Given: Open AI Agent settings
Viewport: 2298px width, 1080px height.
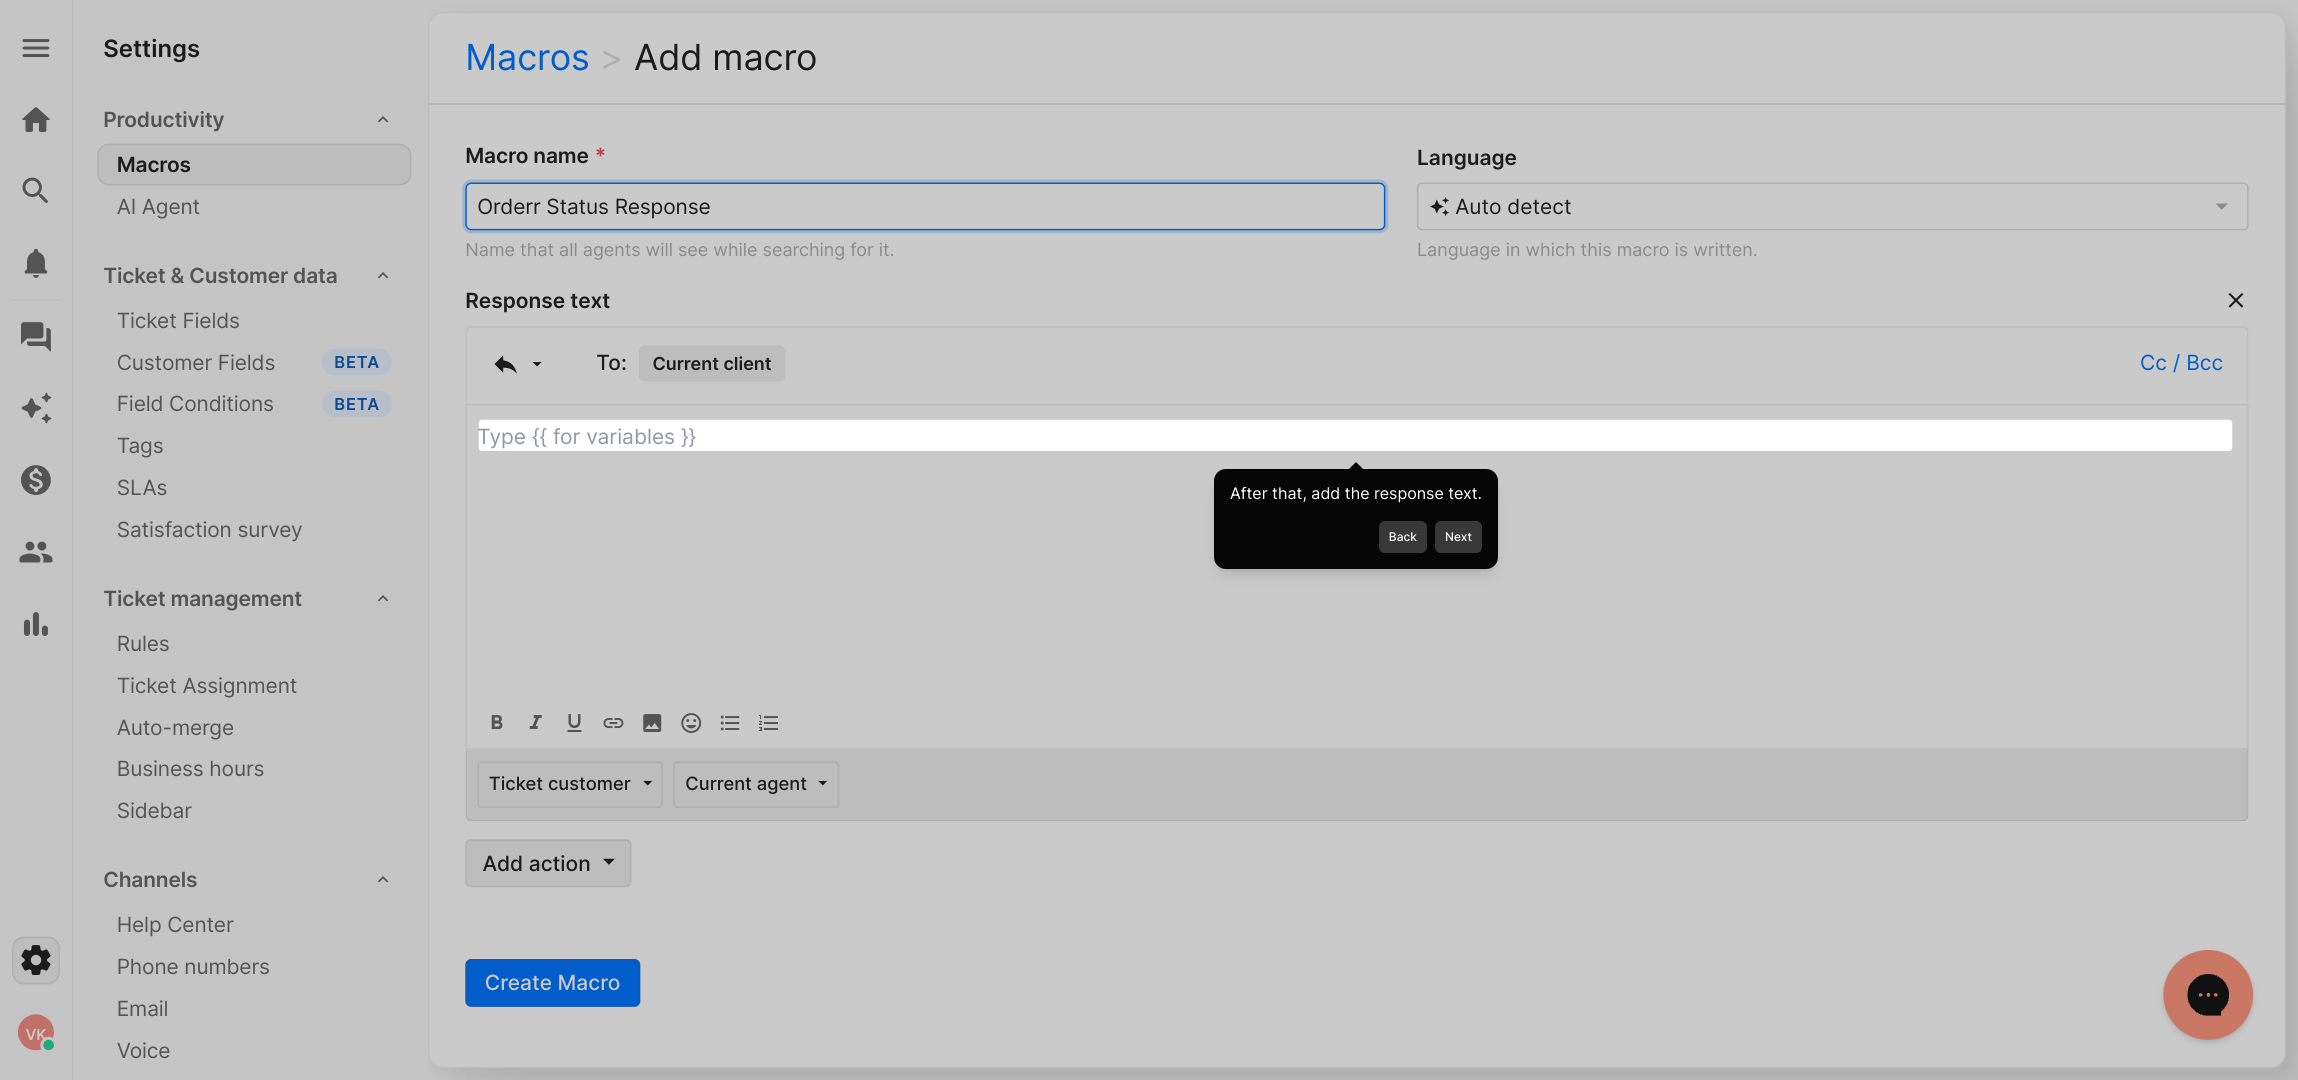Looking at the screenshot, I should (x=158, y=207).
